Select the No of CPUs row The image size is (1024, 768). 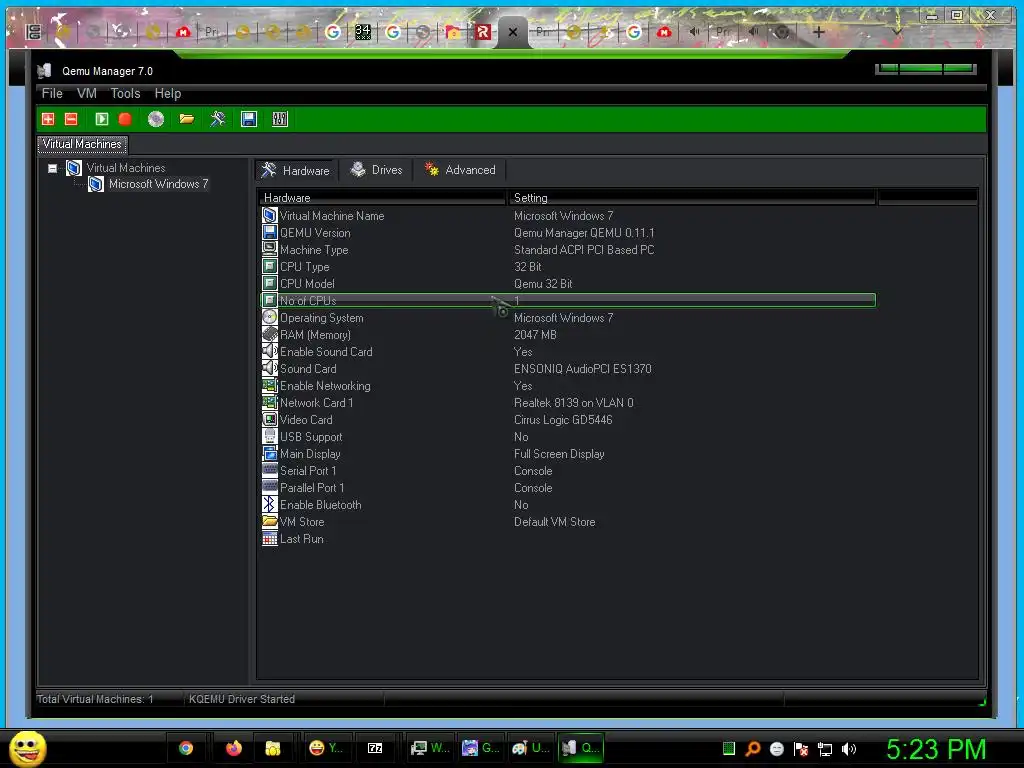[x=568, y=300]
